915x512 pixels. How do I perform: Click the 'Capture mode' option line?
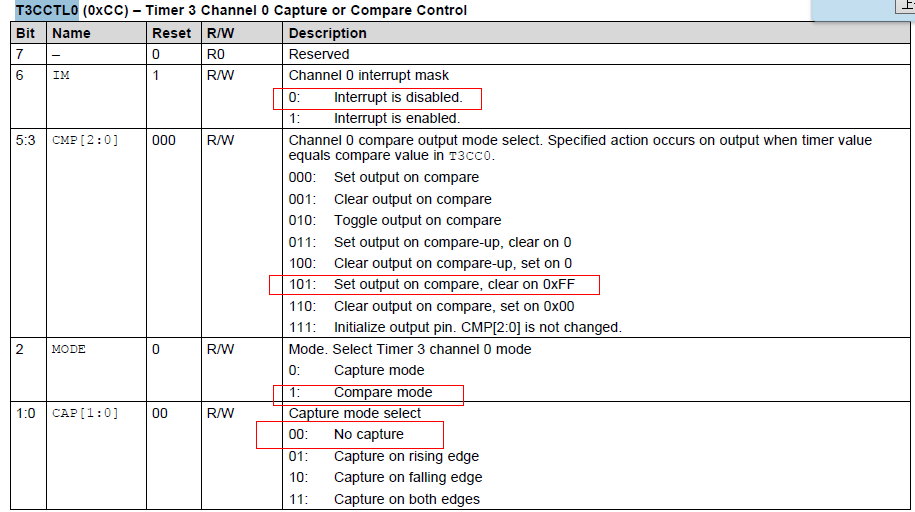tap(356, 371)
